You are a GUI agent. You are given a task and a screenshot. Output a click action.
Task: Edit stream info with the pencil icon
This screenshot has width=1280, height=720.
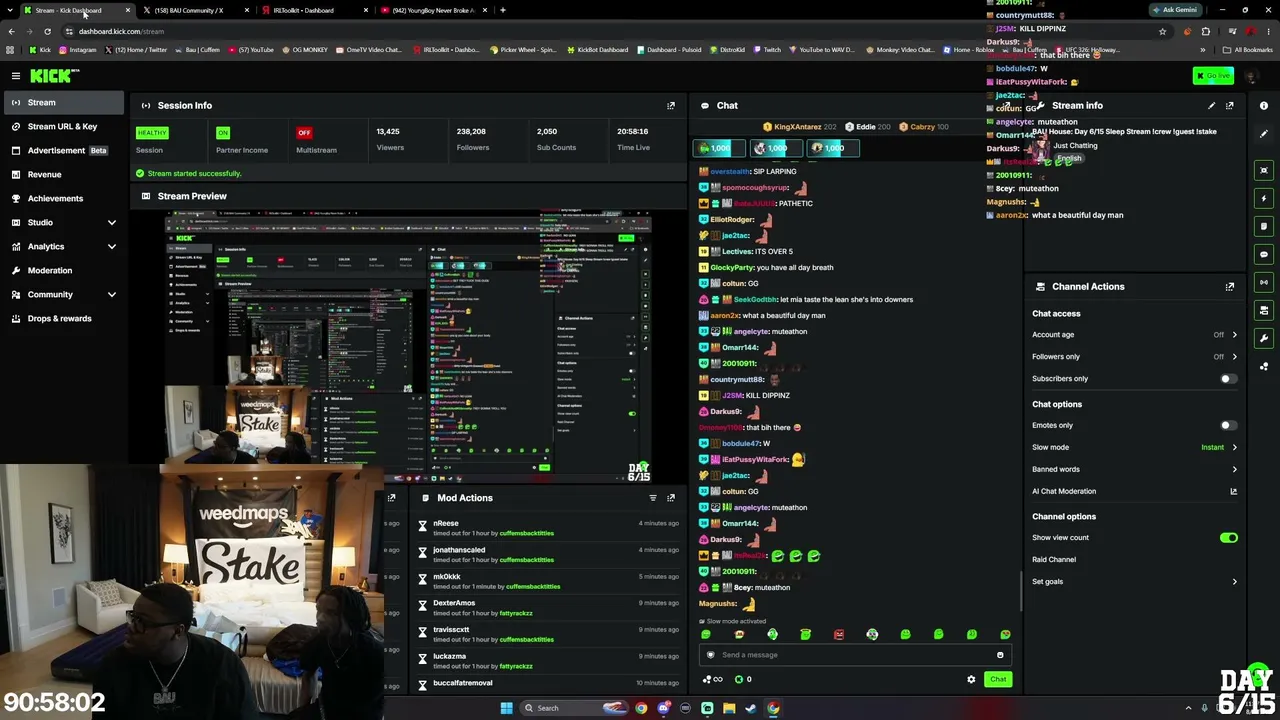click(x=1212, y=105)
